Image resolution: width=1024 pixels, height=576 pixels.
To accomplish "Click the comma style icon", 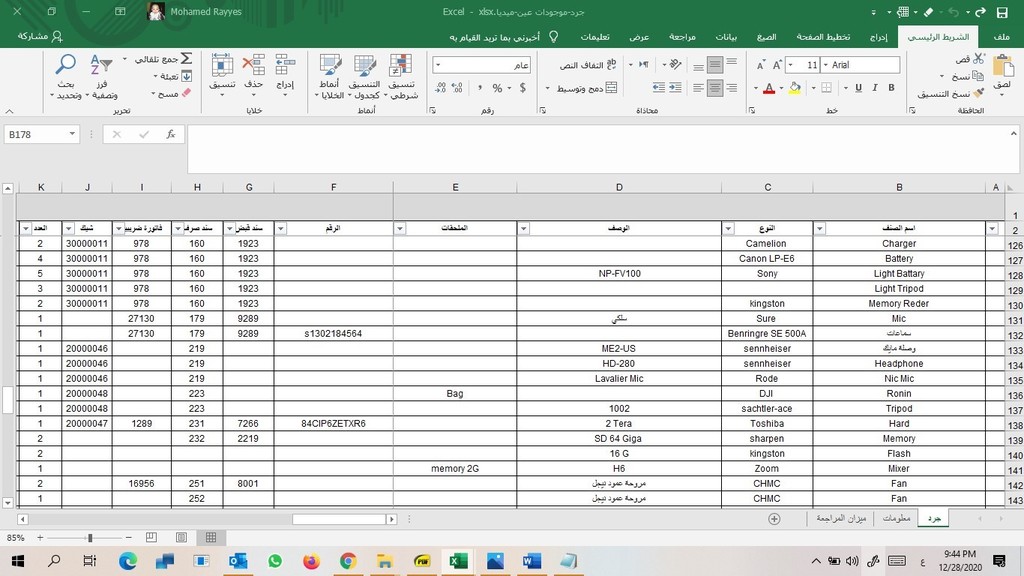I will point(479,88).
